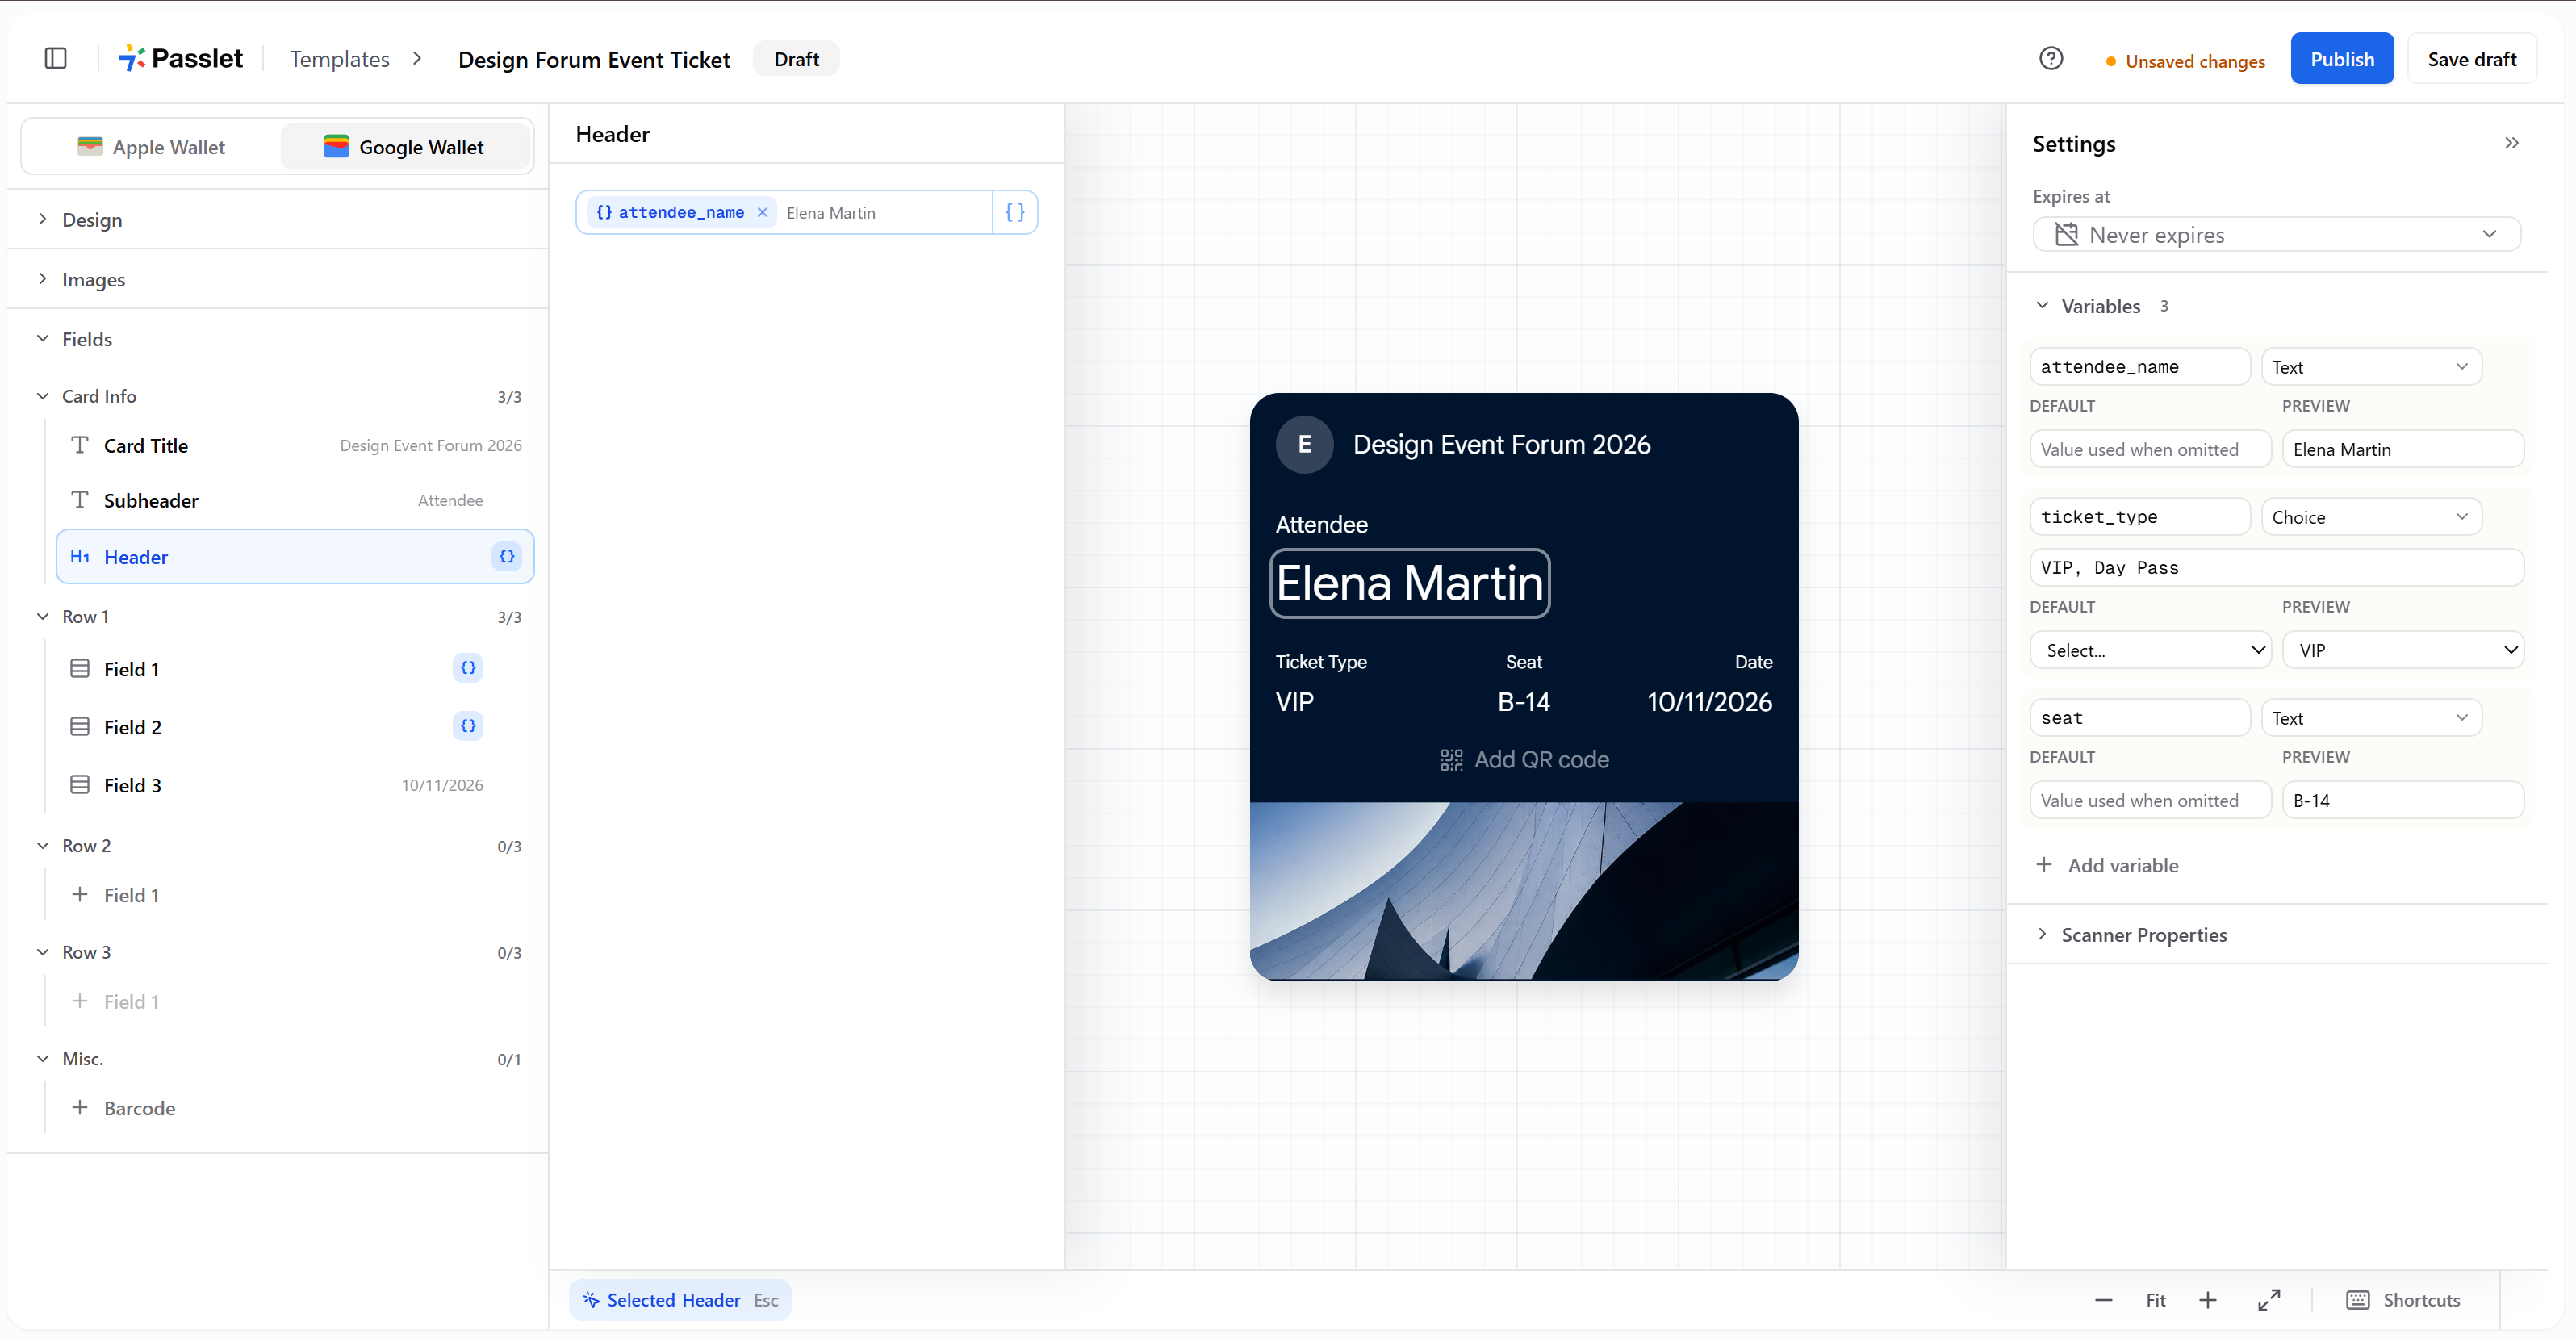Expand the canvas to fullscreen
Viewport: 2576px width, 1338px height.
2269,1300
